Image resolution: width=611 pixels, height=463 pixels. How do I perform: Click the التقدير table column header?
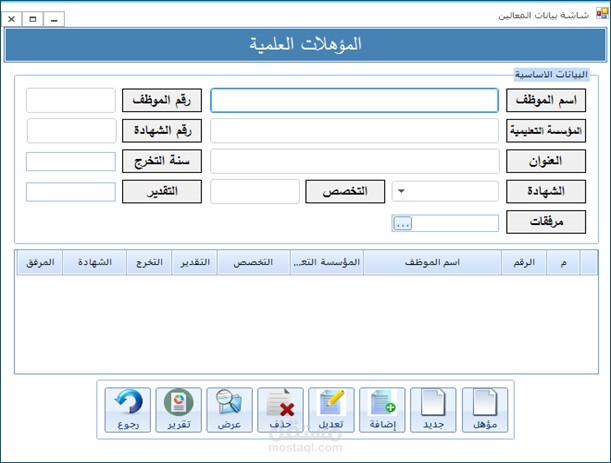pyautogui.click(x=194, y=263)
